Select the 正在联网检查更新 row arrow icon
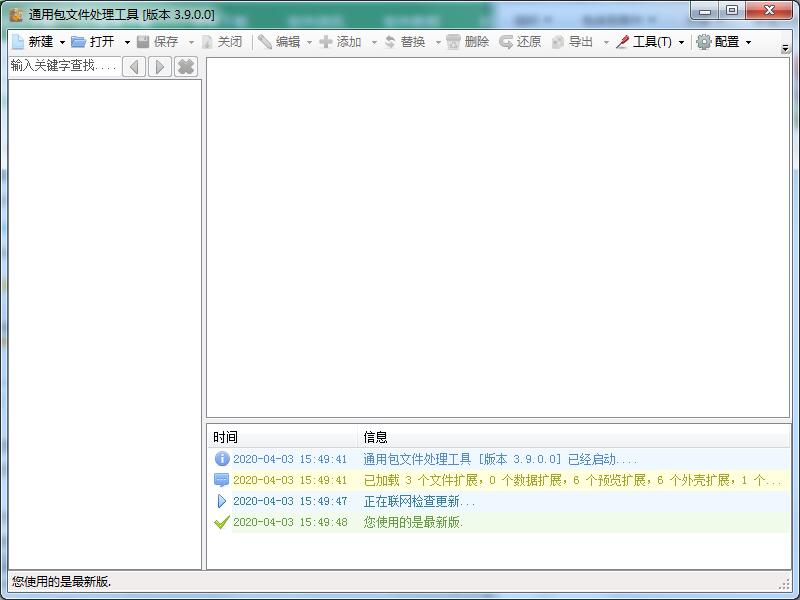The width and height of the screenshot is (800, 600). point(221,501)
